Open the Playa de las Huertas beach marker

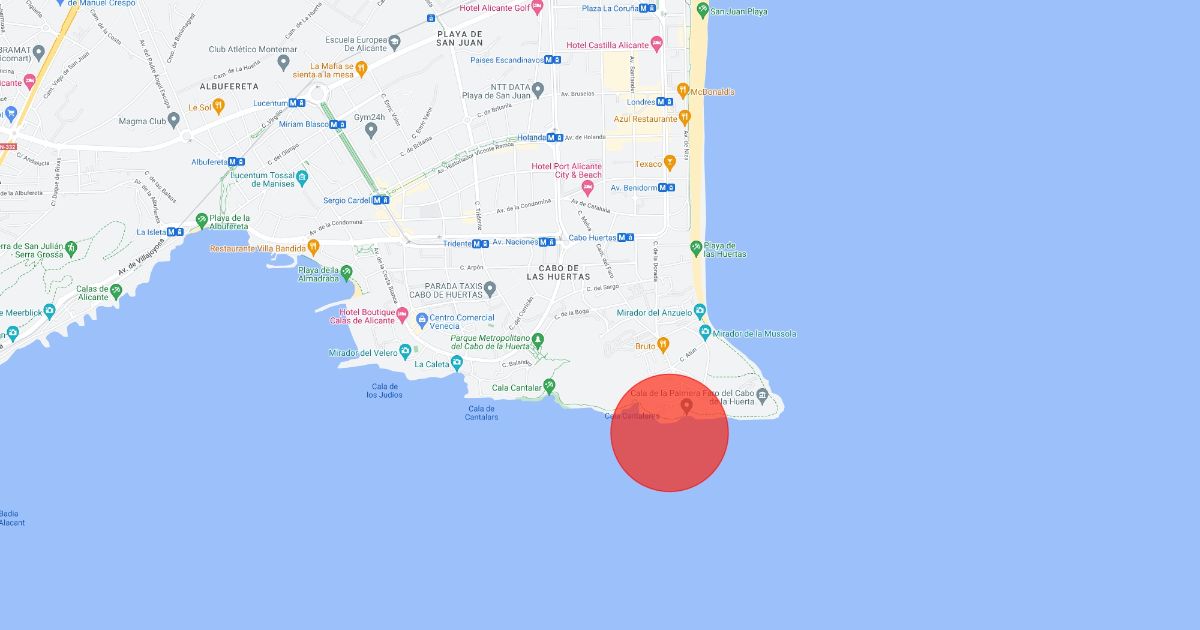click(x=696, y=248)
